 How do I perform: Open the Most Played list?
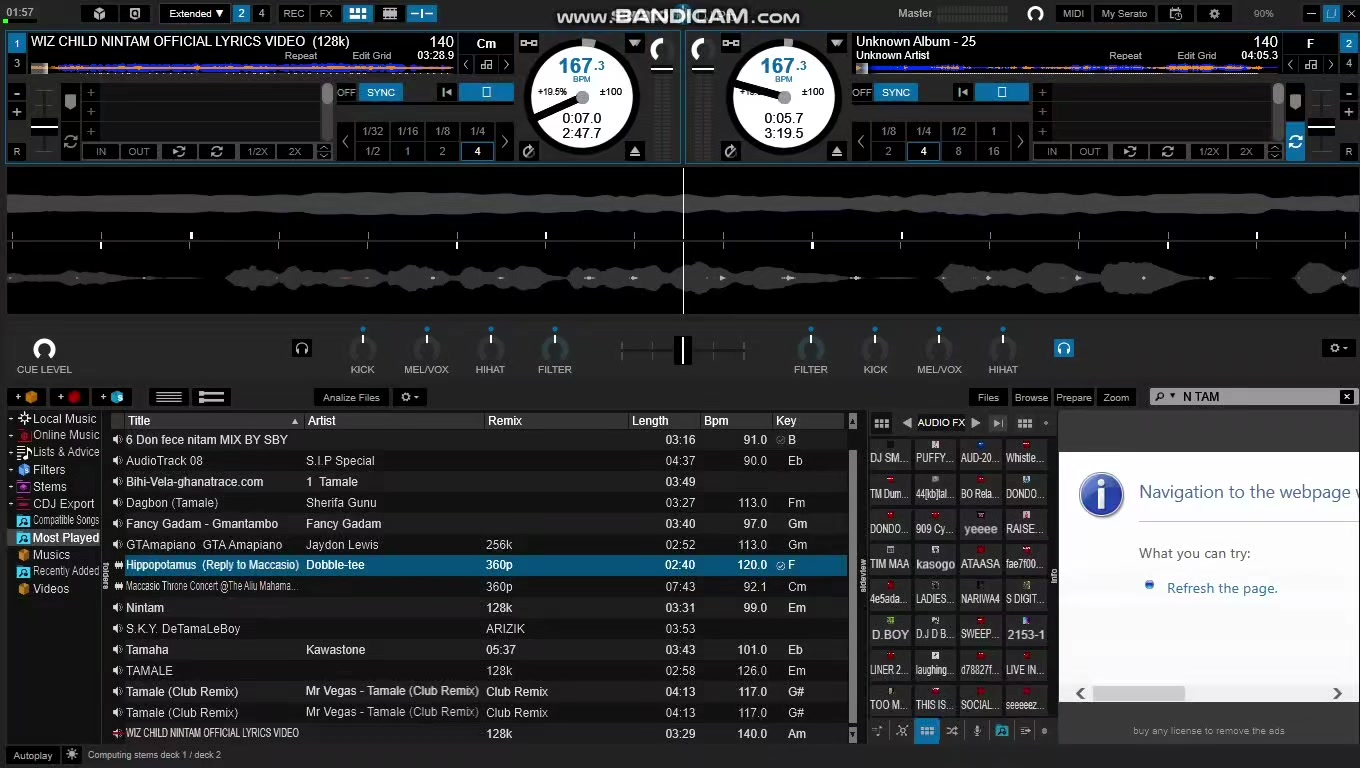pos(66,538)
